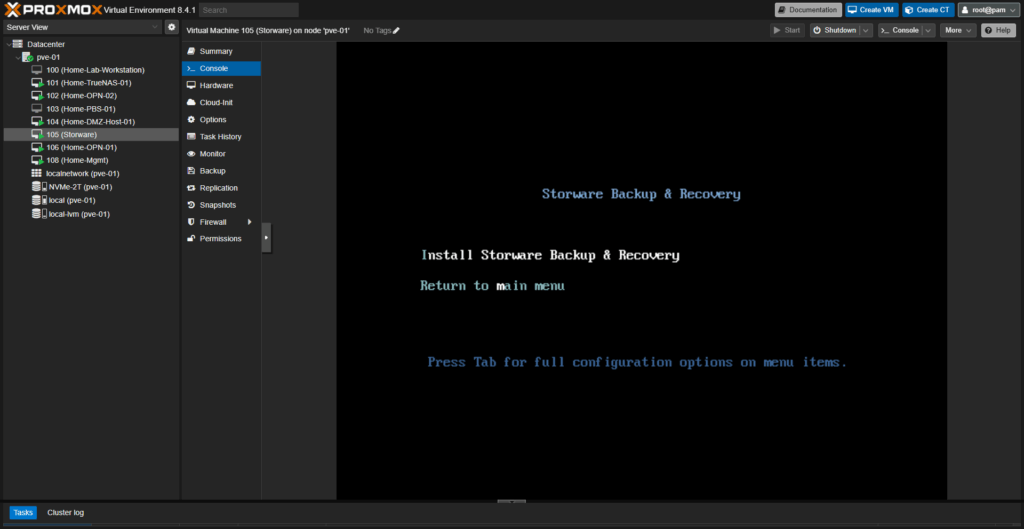Viewport: 1024px width, 529px height.
Task: Open the Shutdown dropdown arrow
Action: pyautogui.click(x=866, y=31)
